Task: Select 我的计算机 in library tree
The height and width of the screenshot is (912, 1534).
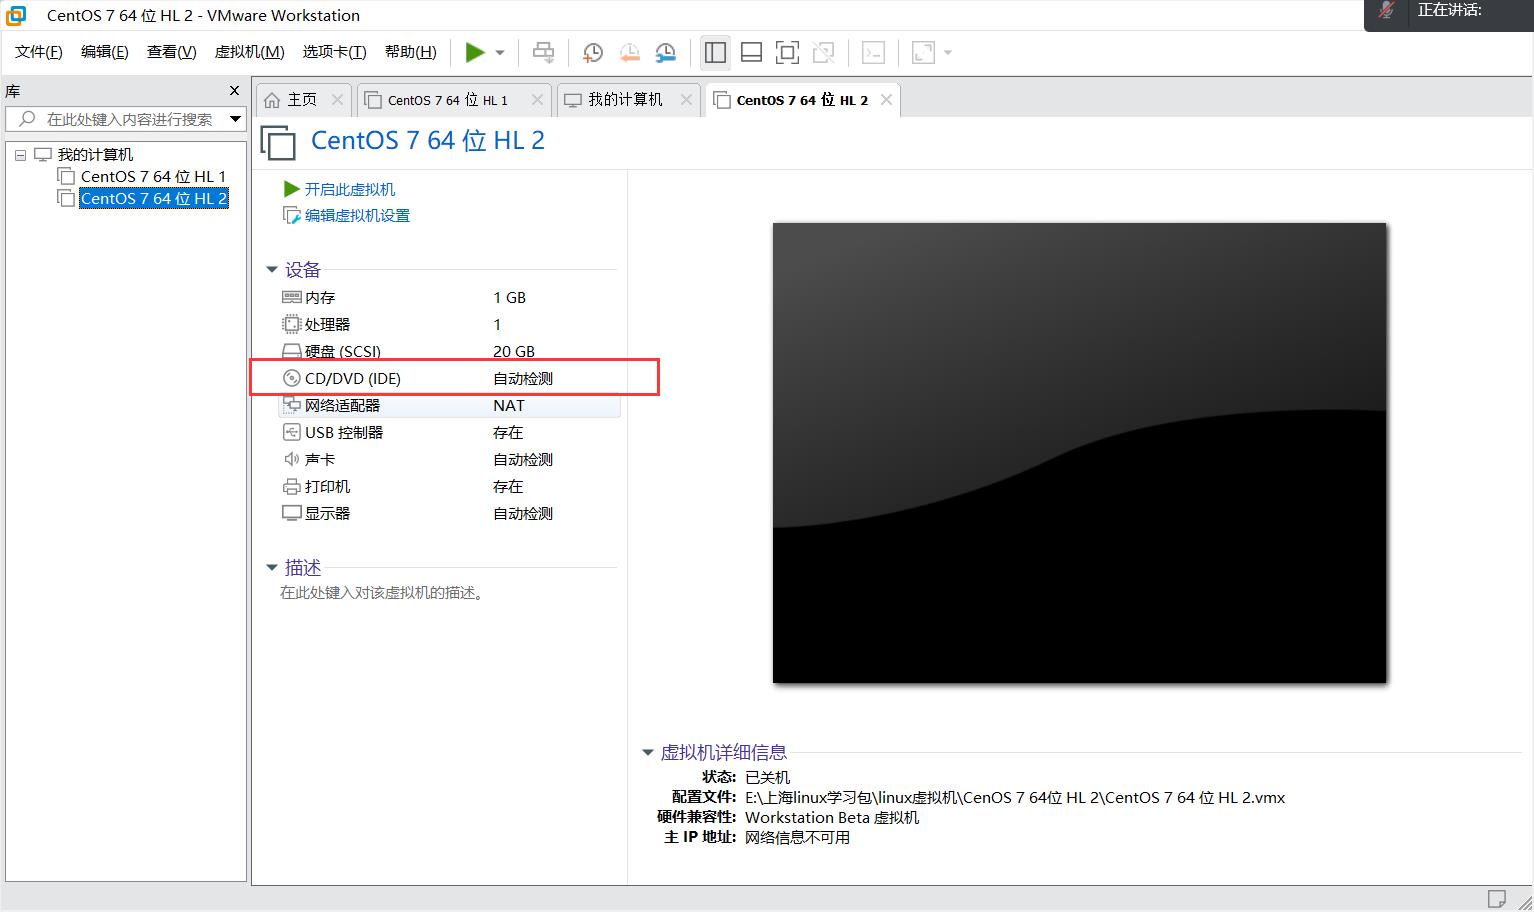Action: click(95, 155)
